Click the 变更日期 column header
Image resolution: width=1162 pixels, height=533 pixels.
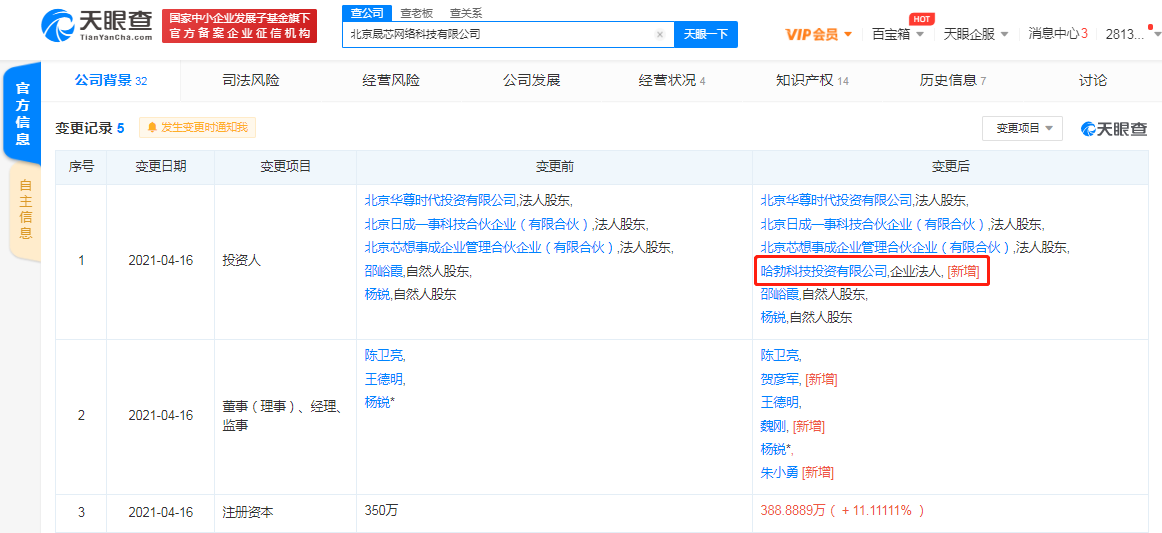coord(161,167)
